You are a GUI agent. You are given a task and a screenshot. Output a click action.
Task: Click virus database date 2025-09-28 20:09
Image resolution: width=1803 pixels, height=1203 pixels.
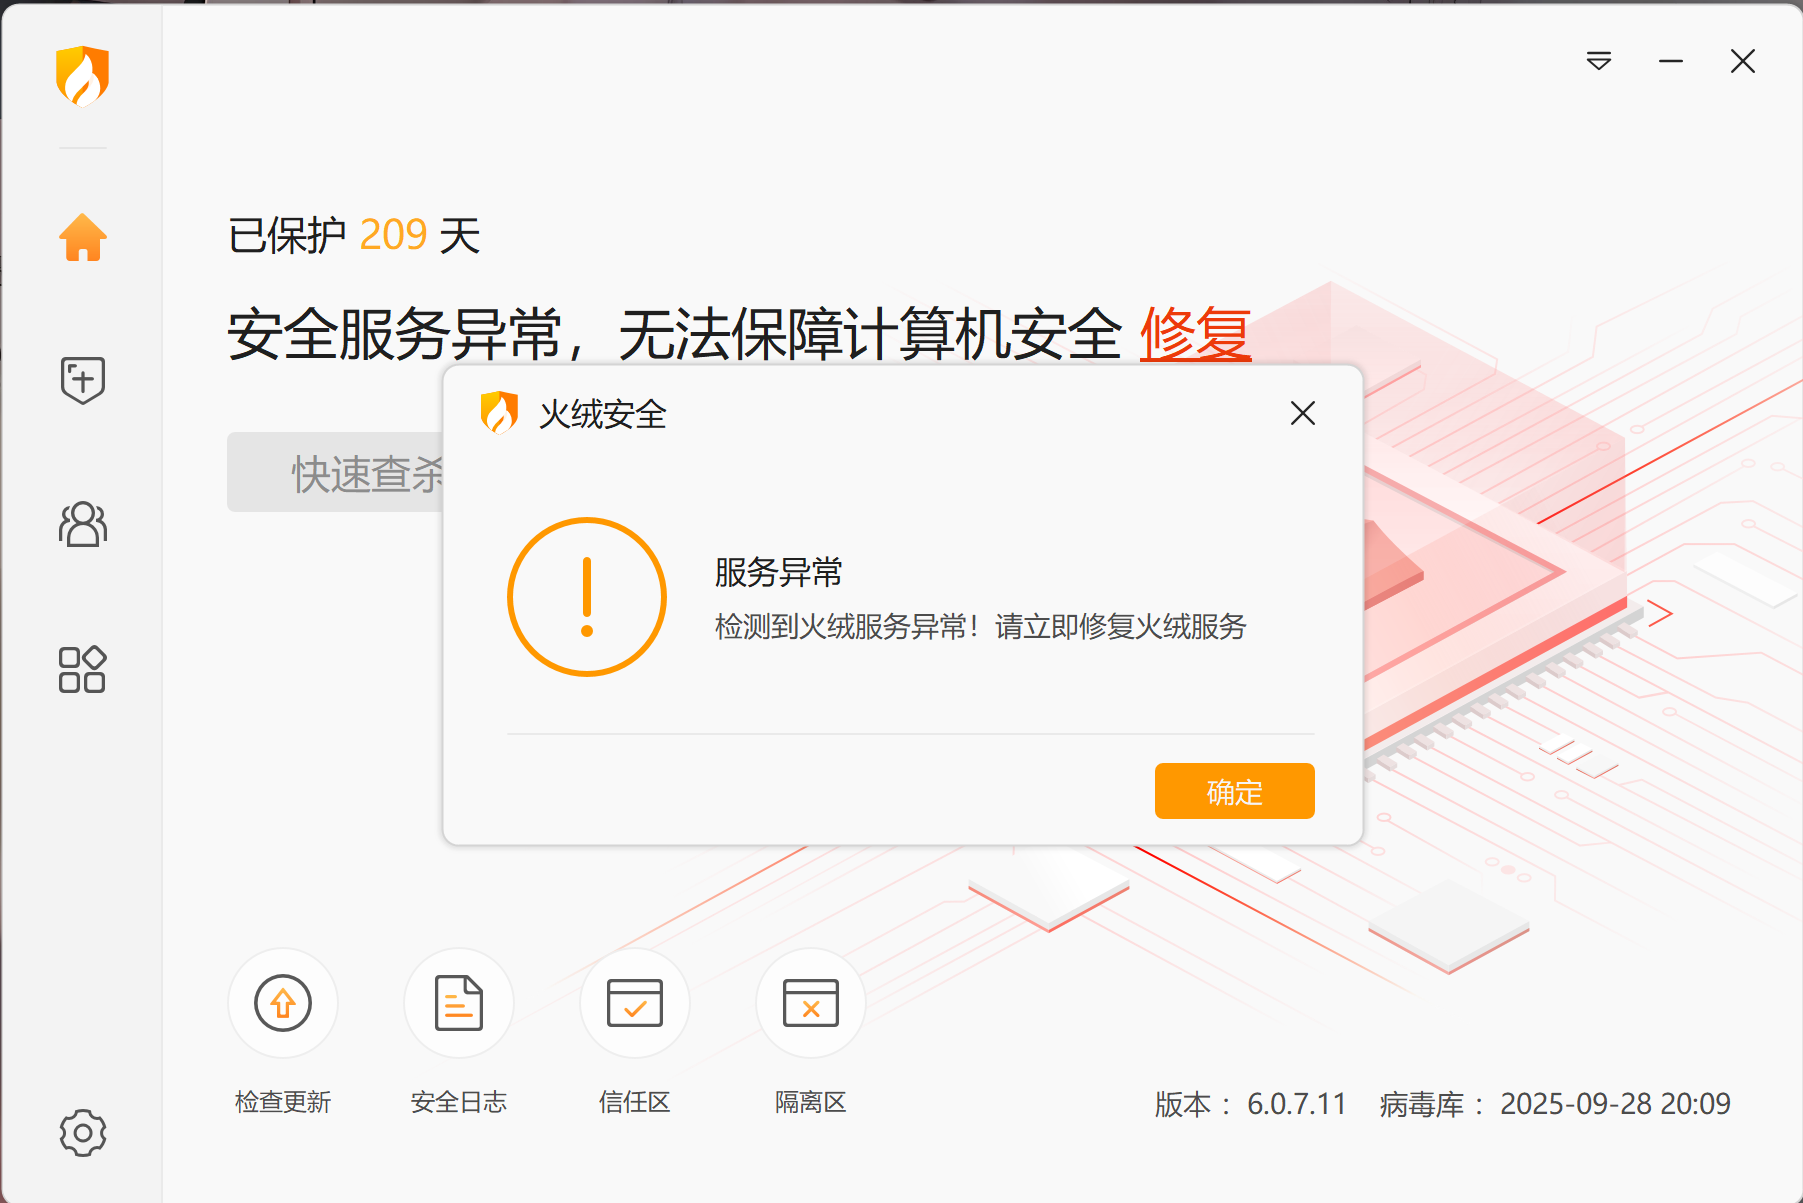1615,1104
